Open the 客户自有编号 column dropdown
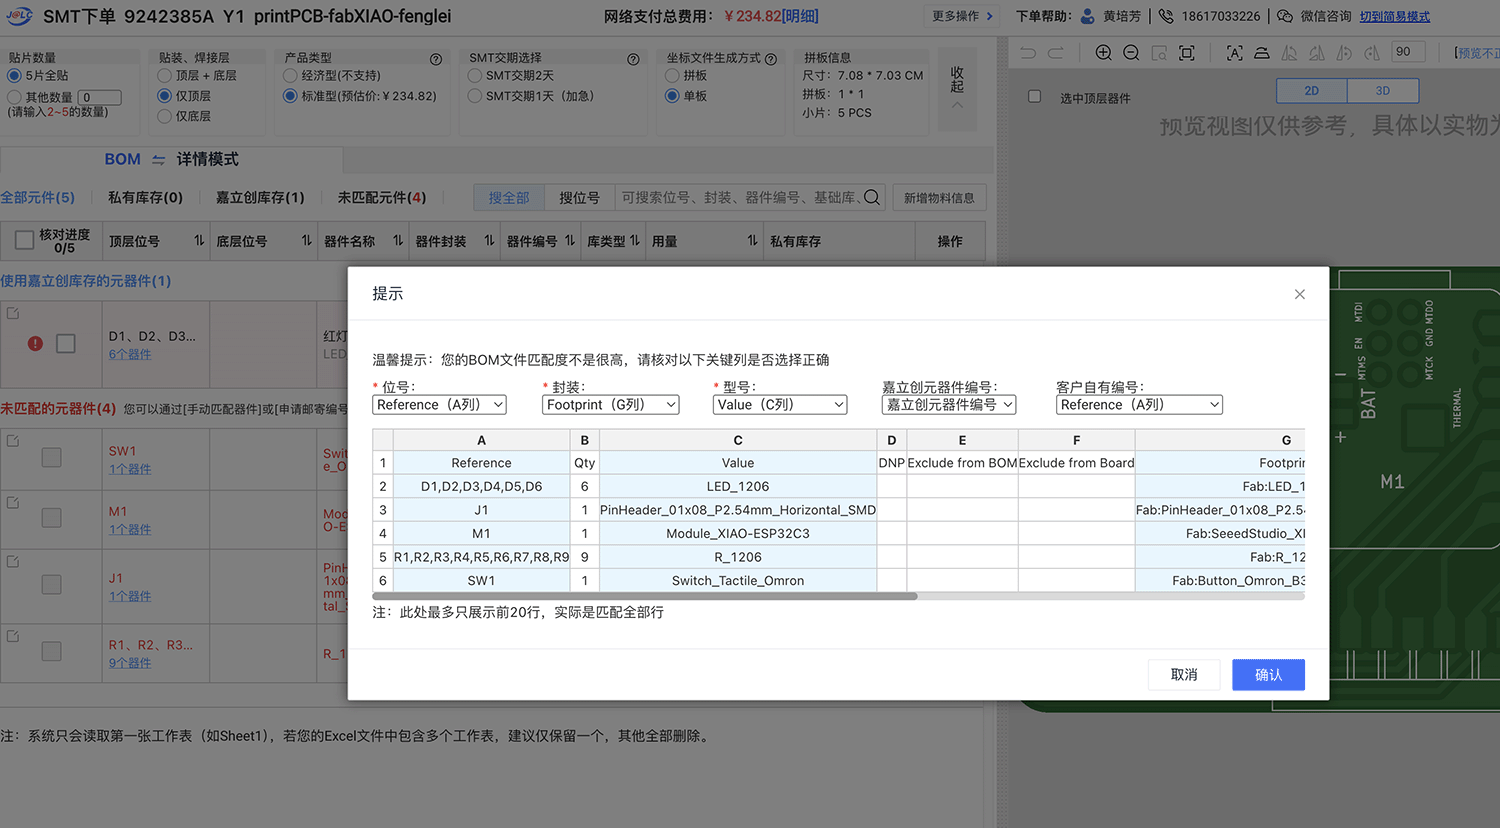The image size is (1500, 828). (x=1139, y=405)
